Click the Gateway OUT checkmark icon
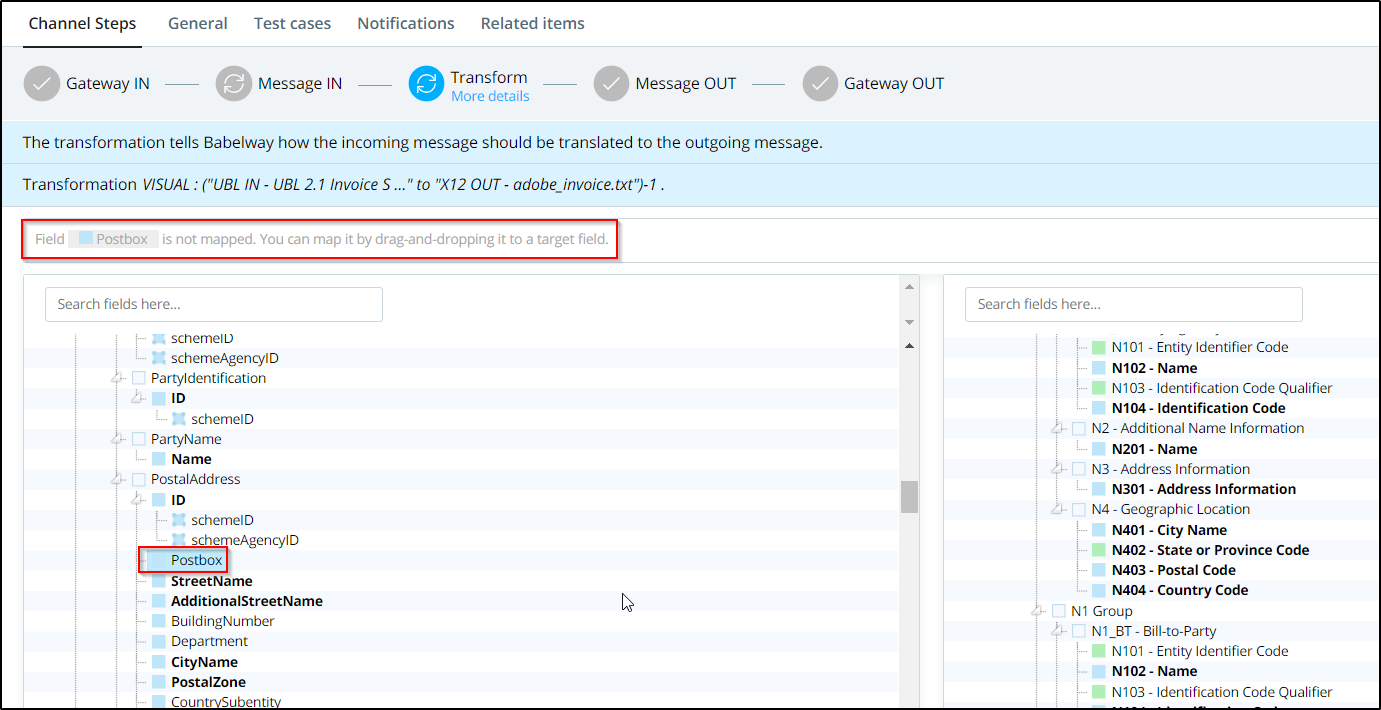This screenshot has width=1381, height=710. click(820, 84)
